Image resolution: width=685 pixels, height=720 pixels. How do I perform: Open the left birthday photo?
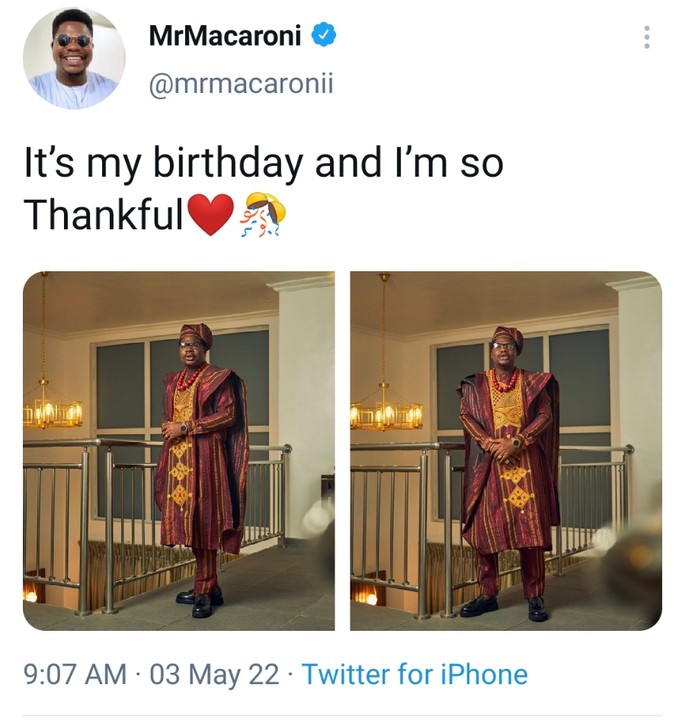179,451
